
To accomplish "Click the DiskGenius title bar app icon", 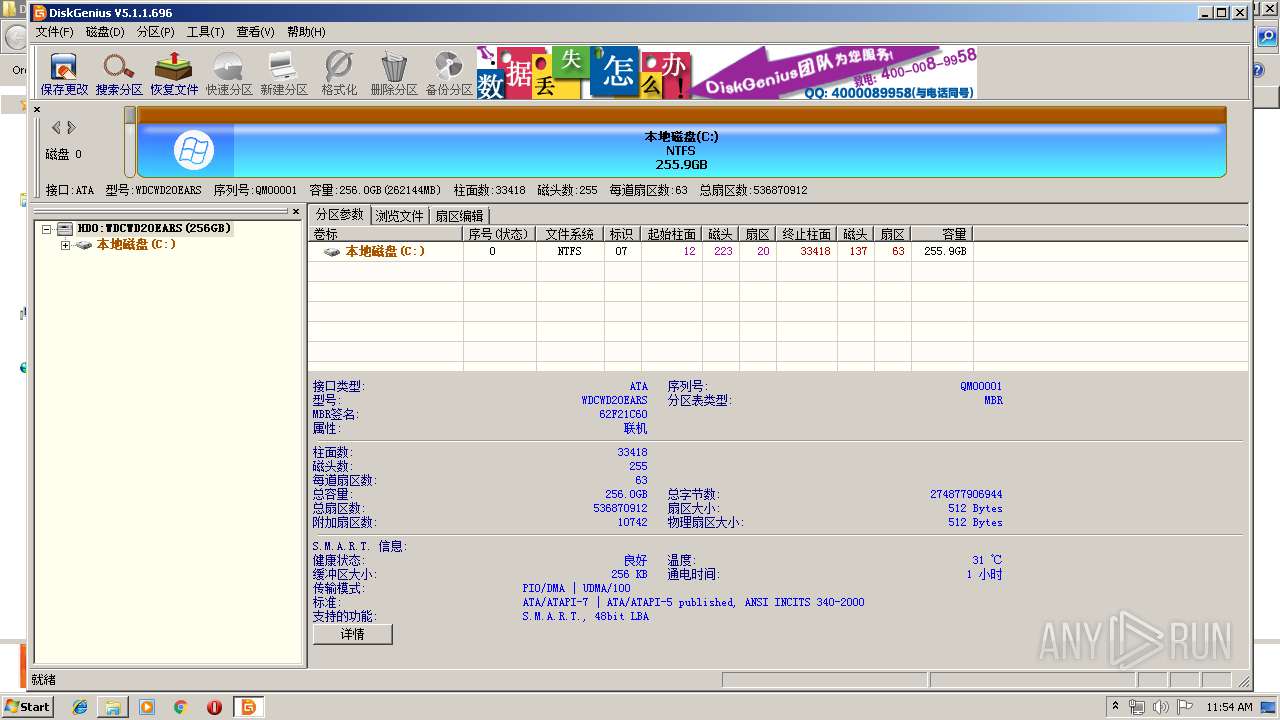I will pos(40,13).
